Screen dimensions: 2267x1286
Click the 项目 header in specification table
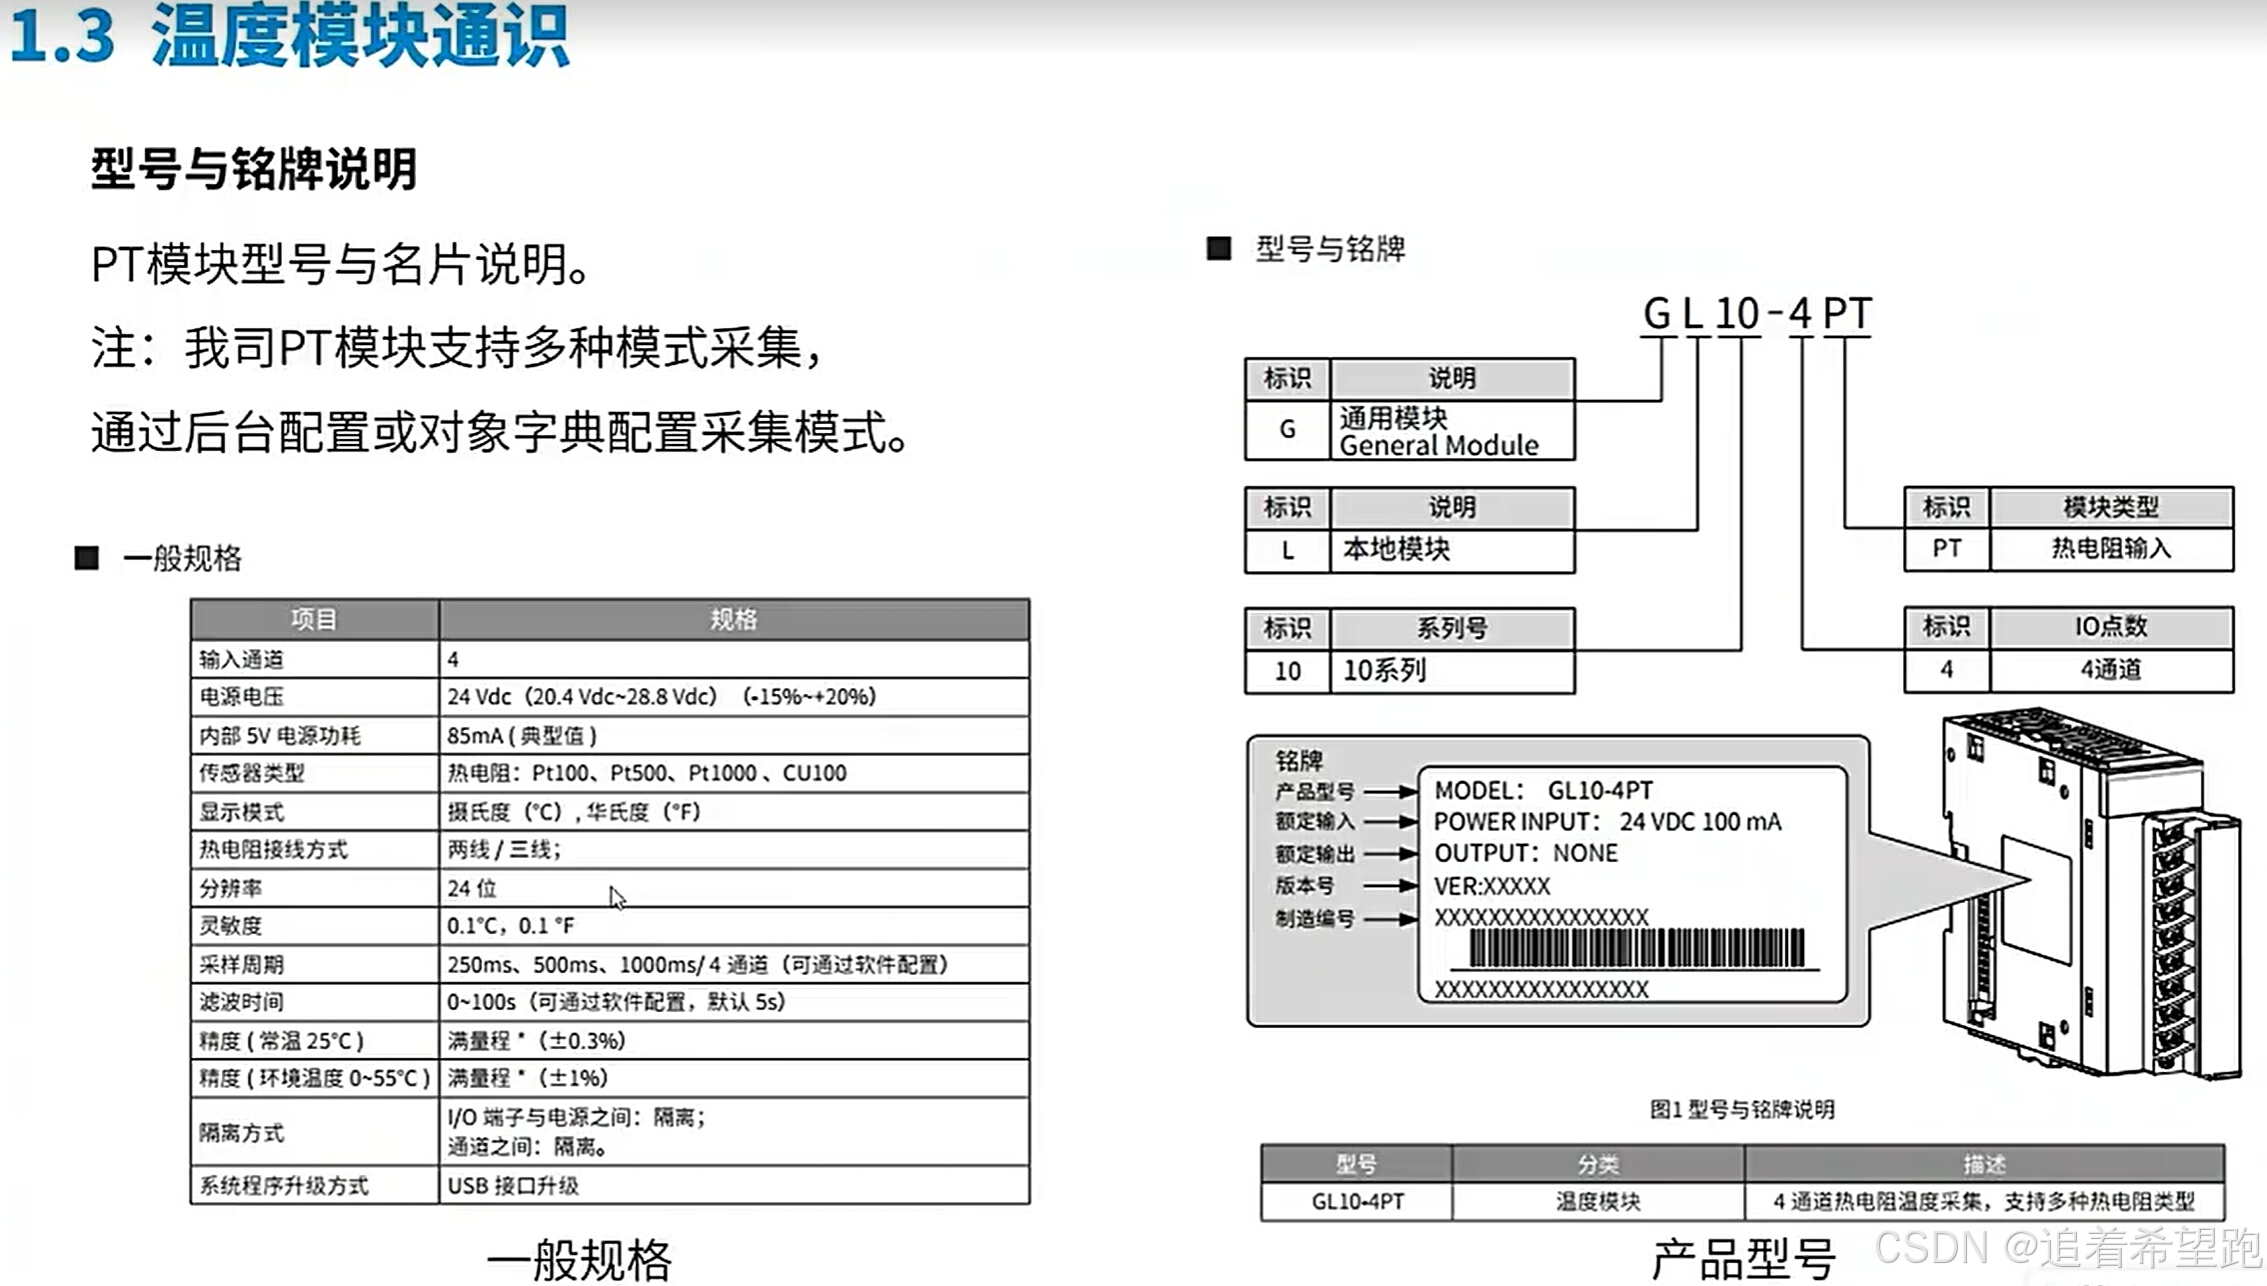314,619
